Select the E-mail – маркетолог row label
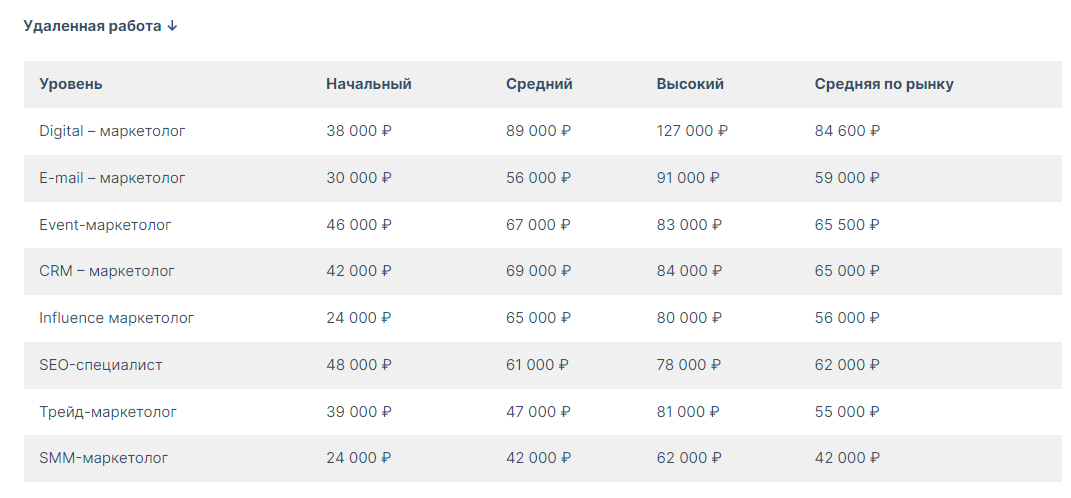The height and width of the screenshot is (498, 1071). [x=112, y=178]
